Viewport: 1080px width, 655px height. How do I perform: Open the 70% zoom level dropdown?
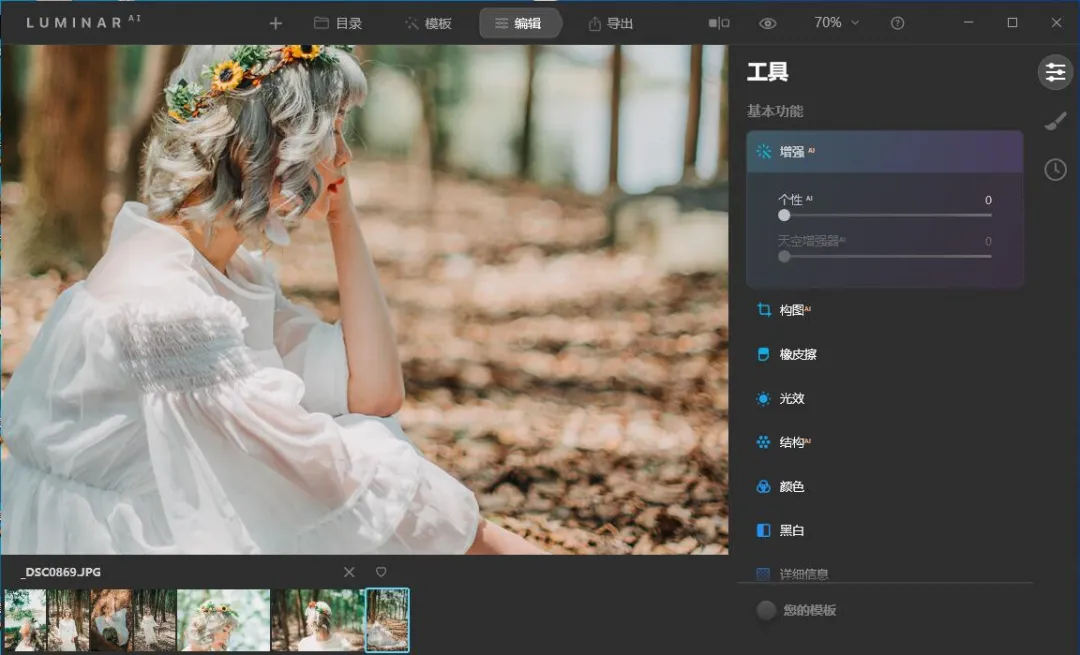coord(835,22)
